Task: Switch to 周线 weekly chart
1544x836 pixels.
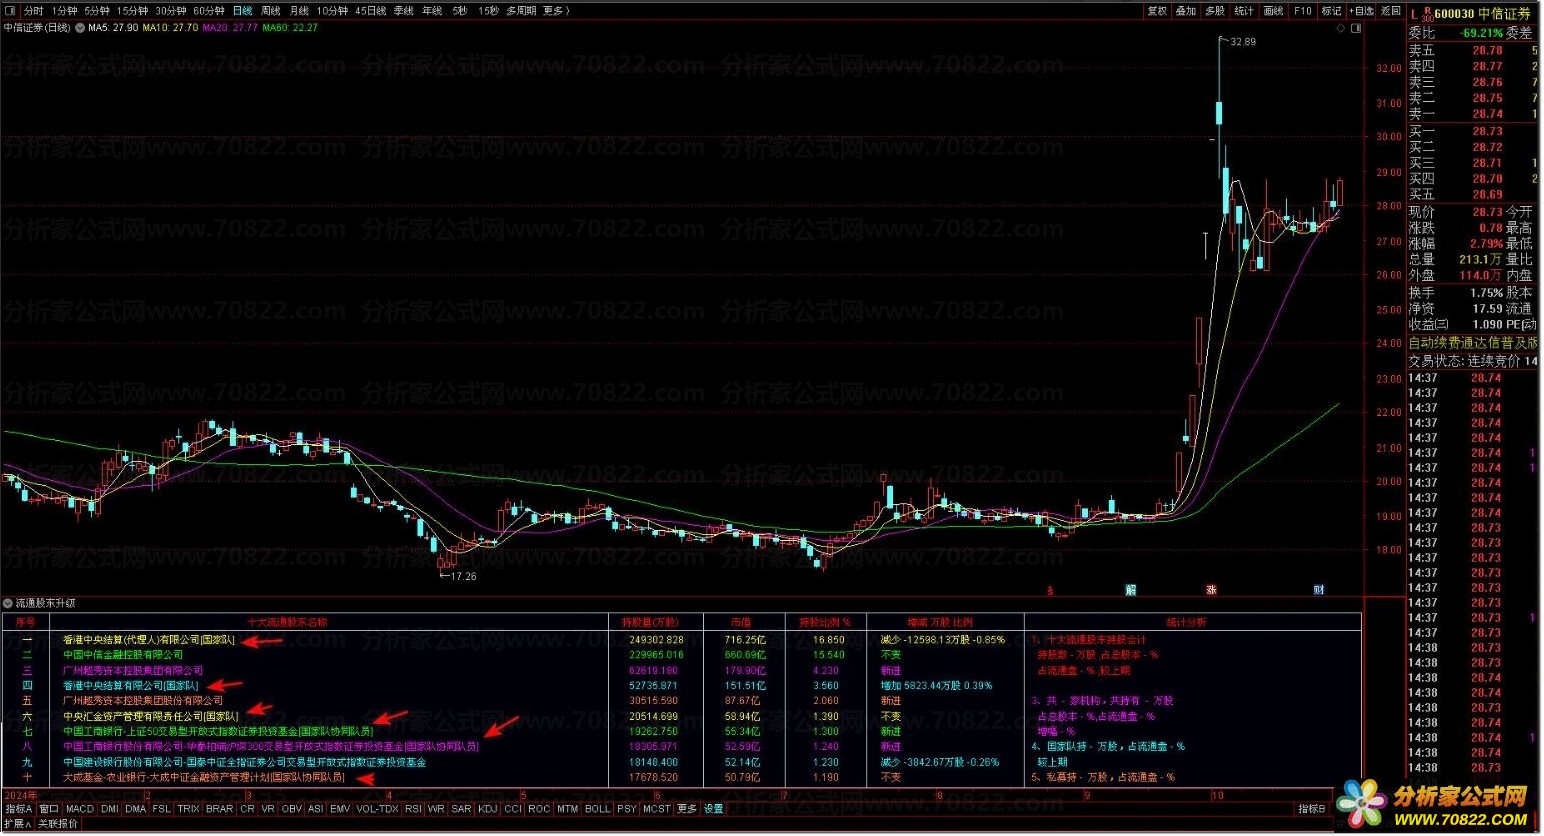Action: click(271, 11)
